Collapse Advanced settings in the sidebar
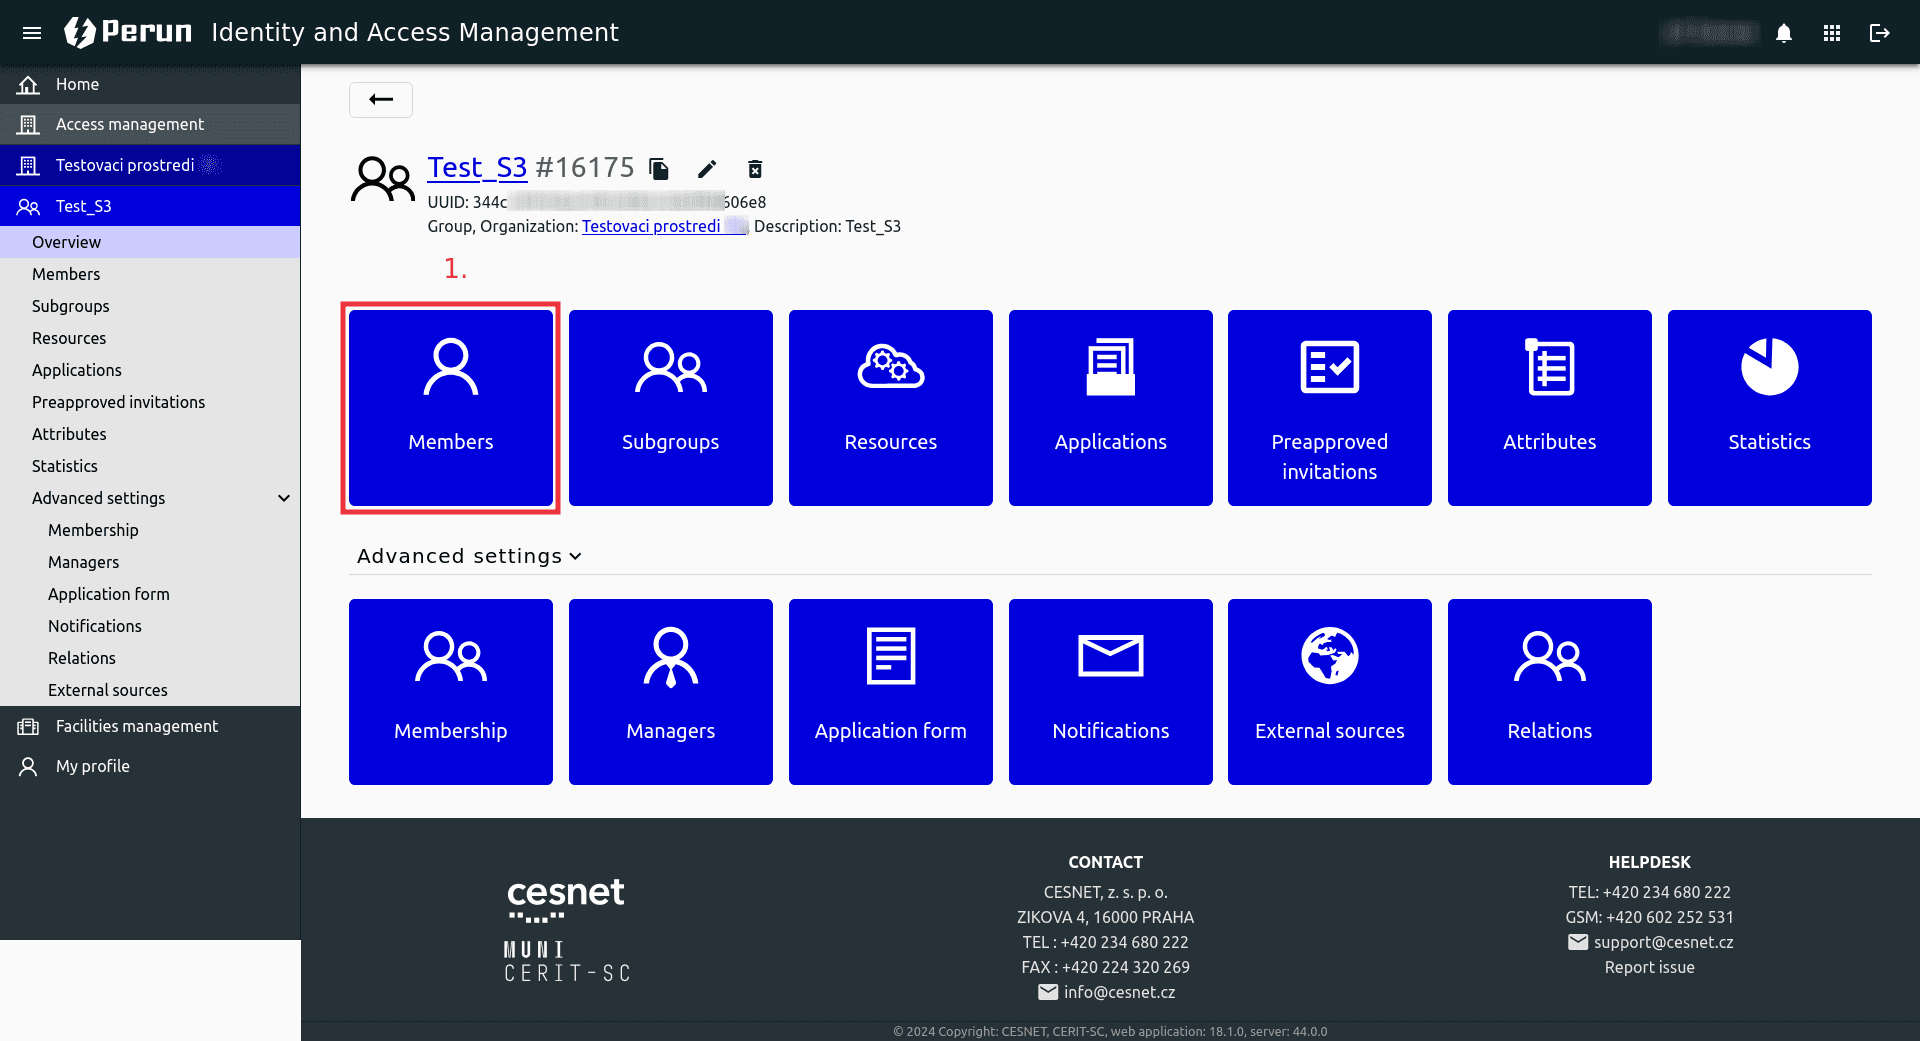 (x=284, y=498)
